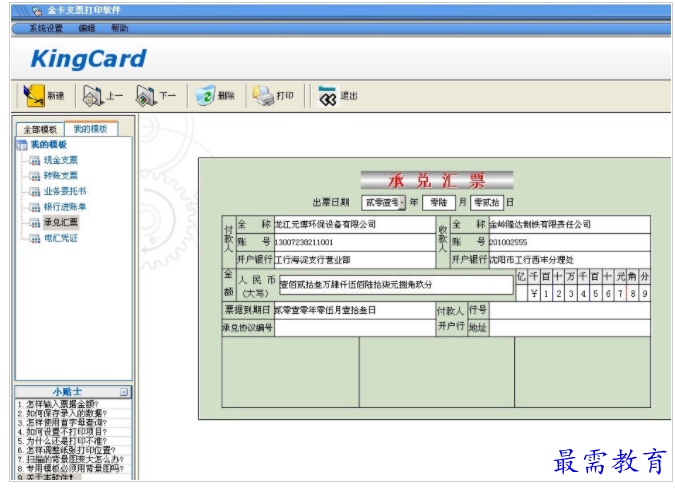Open tip 7 扫描的背景图变大怎么办
Image resolution: width=675 pixels, height=493 pixels.
pyautogui.click(x=73, y=459)
